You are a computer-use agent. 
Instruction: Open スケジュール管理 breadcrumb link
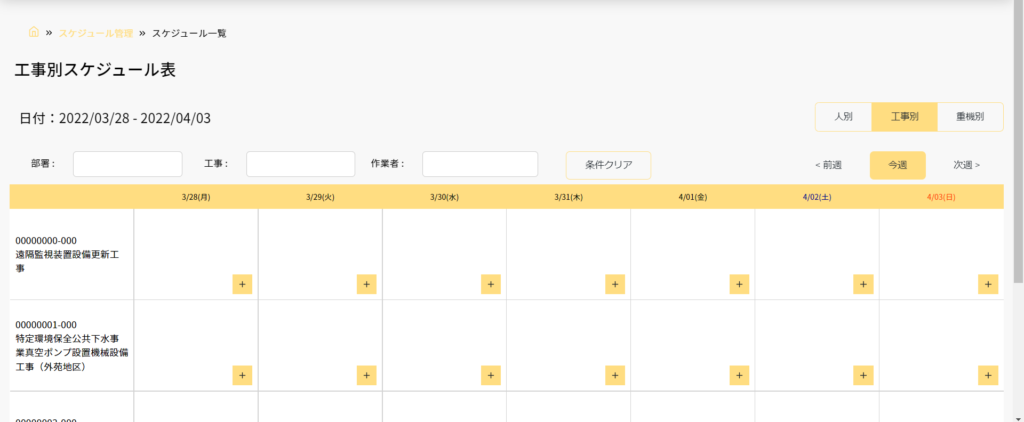point(96,33)
